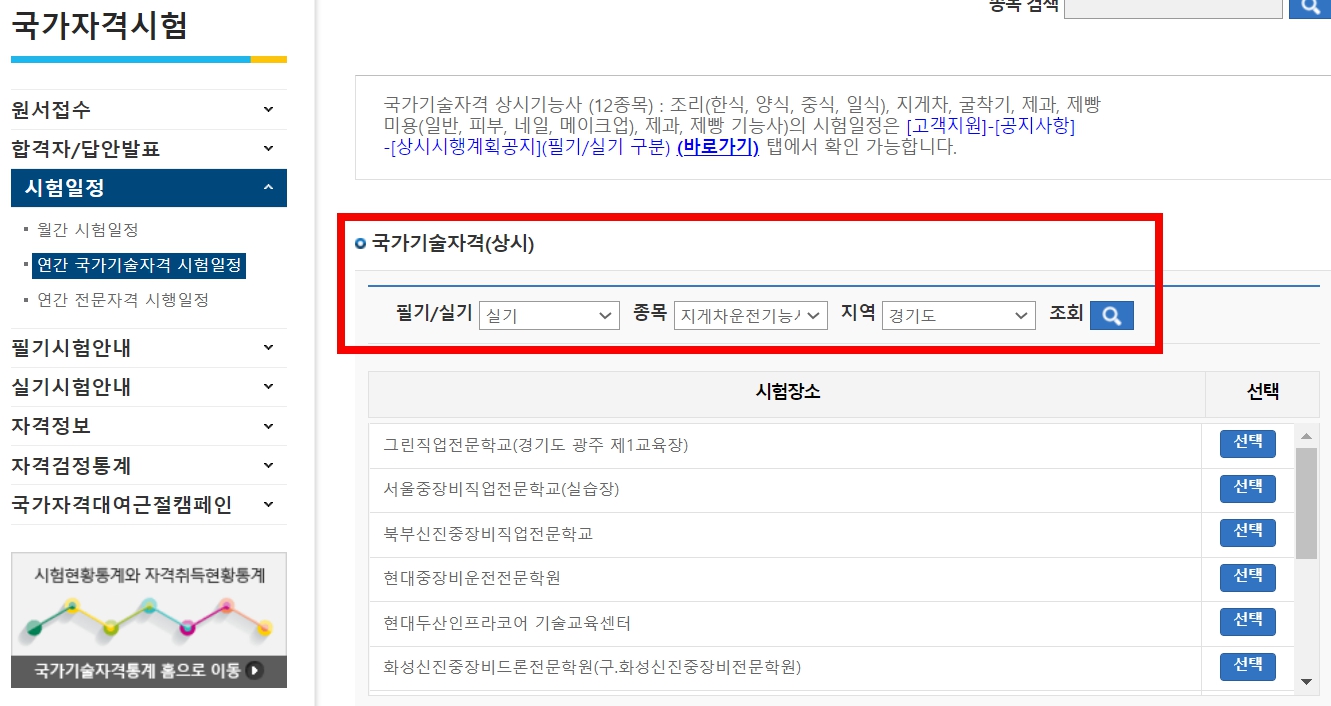Image resolution: width=1331 pixels, height=706 pixels.
Task: Select 현대중장비운전전문학원 with its 선택 button
Action: (1248, 577)
